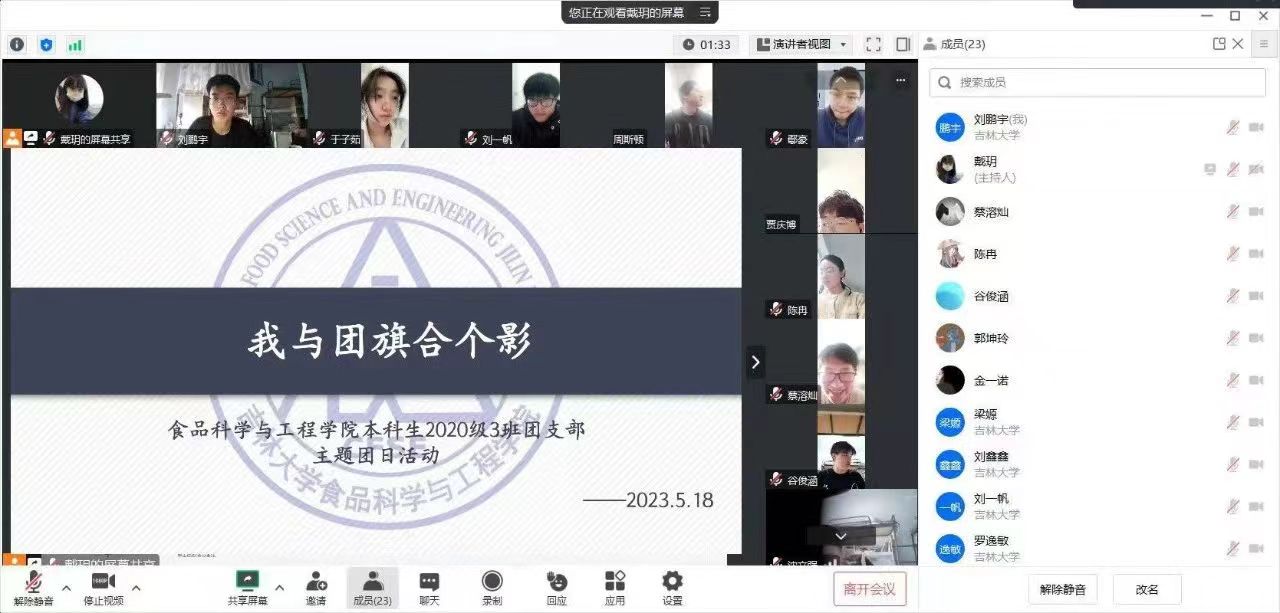Click the Invite (邀请) icon
This screenshot has height=613, width=1280.
[x=316, y=582]
